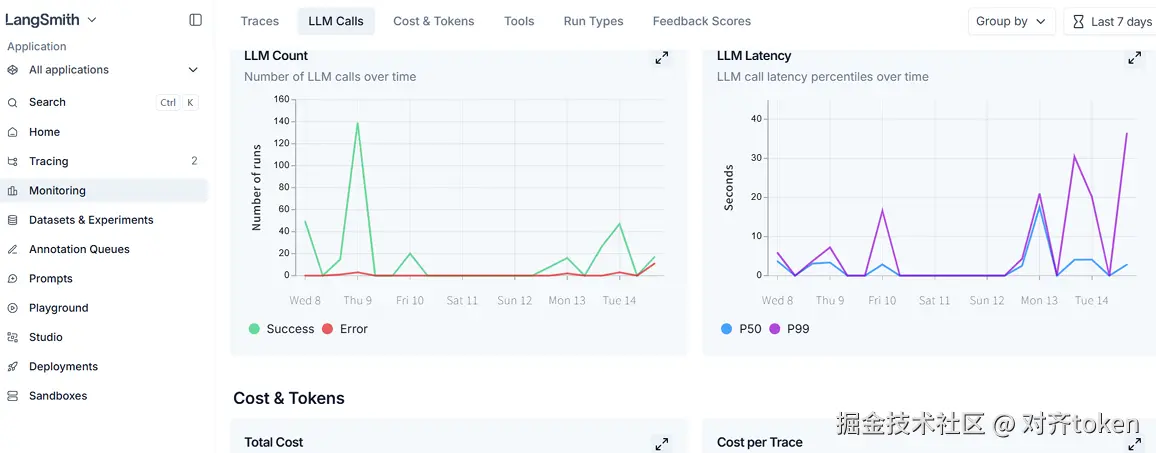Toggle the P50 series in legend
Image resolution: width=1156 pixels, height=453 pixels.
(x=741, y=329)
